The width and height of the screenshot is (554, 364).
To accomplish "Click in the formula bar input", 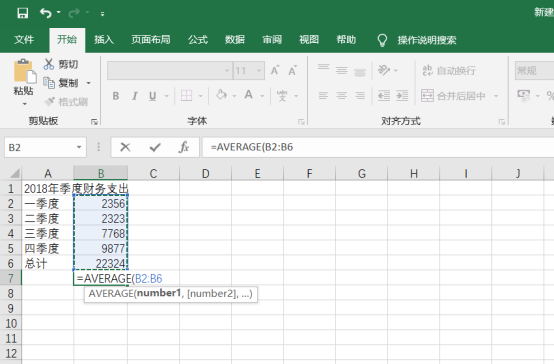I will pos(378,147).
